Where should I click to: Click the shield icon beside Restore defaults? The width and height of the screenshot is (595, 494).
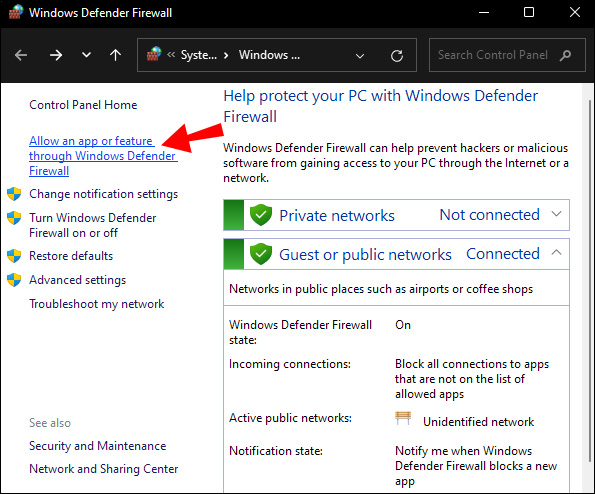(14, 256)
